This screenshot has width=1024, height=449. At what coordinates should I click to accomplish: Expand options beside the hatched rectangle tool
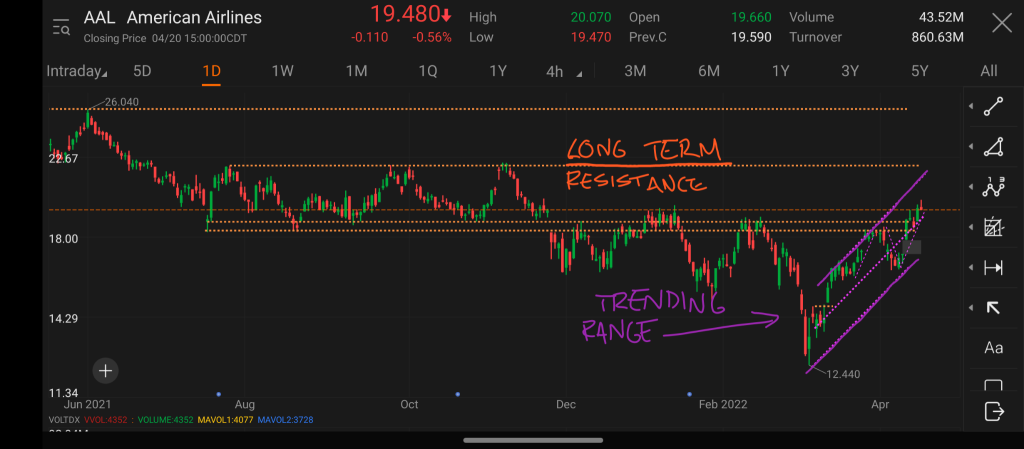(971, 228)
